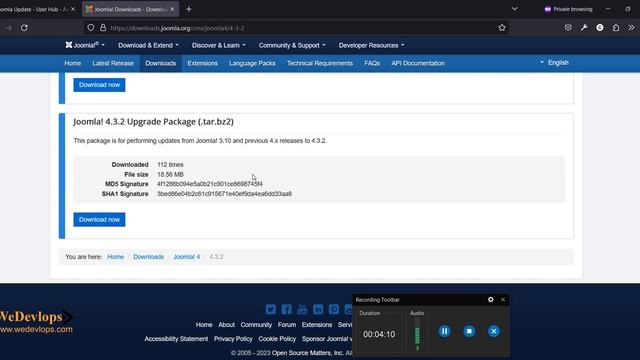Open FAQs navigation item

tap(372, 63)
